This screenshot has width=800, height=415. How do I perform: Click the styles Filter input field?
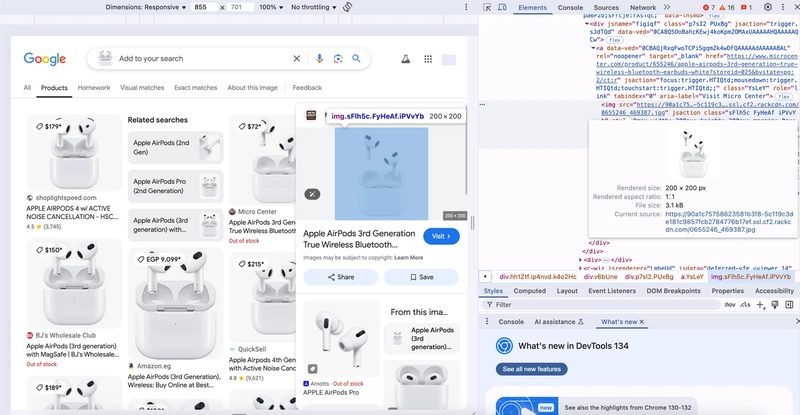click(601, 305)
